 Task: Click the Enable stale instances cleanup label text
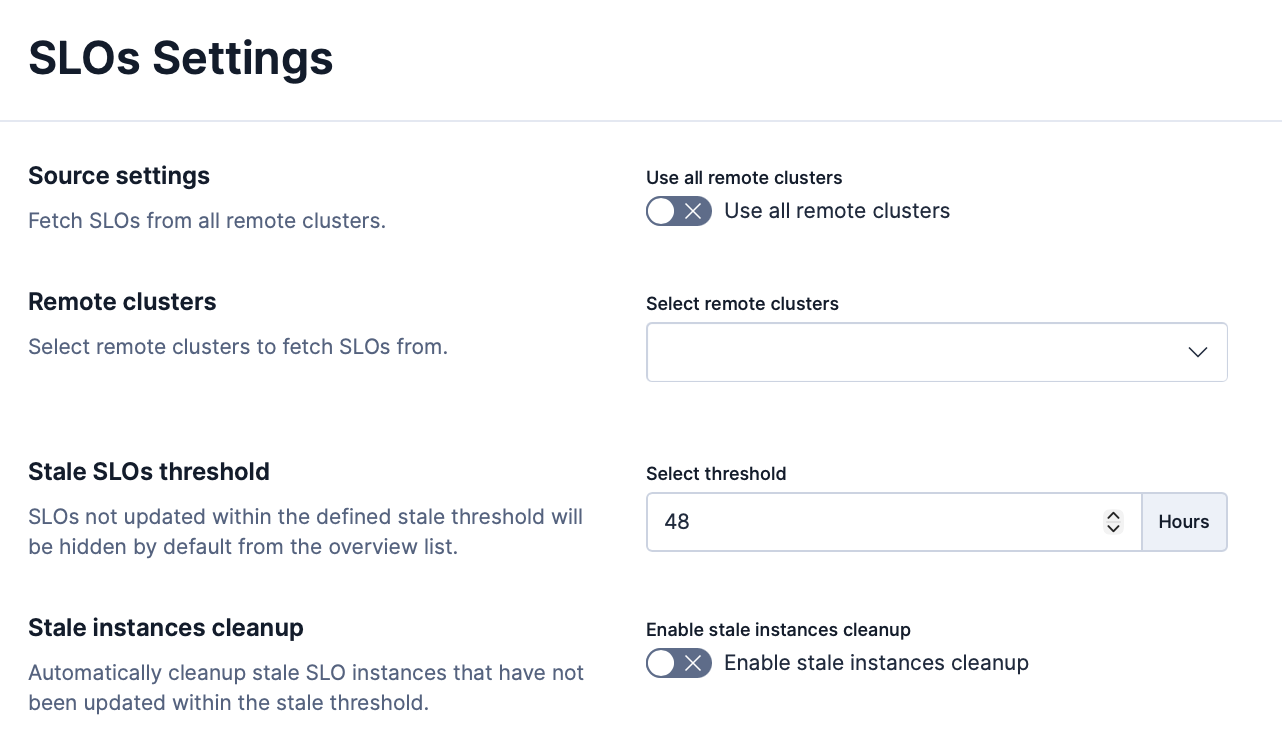[x=876, y=663]
